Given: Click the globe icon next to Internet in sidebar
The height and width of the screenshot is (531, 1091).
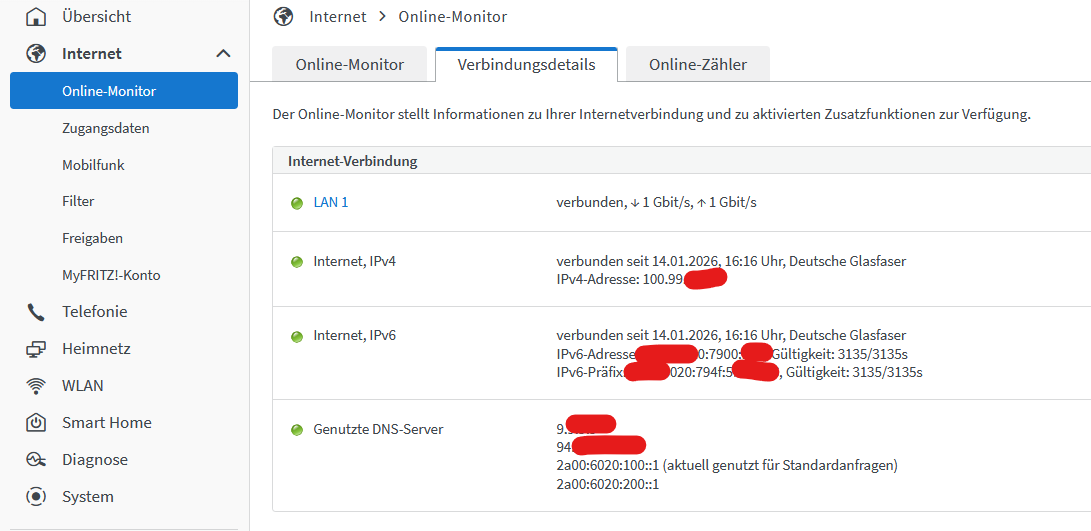Looking at the screenshot, I should 36,53.
